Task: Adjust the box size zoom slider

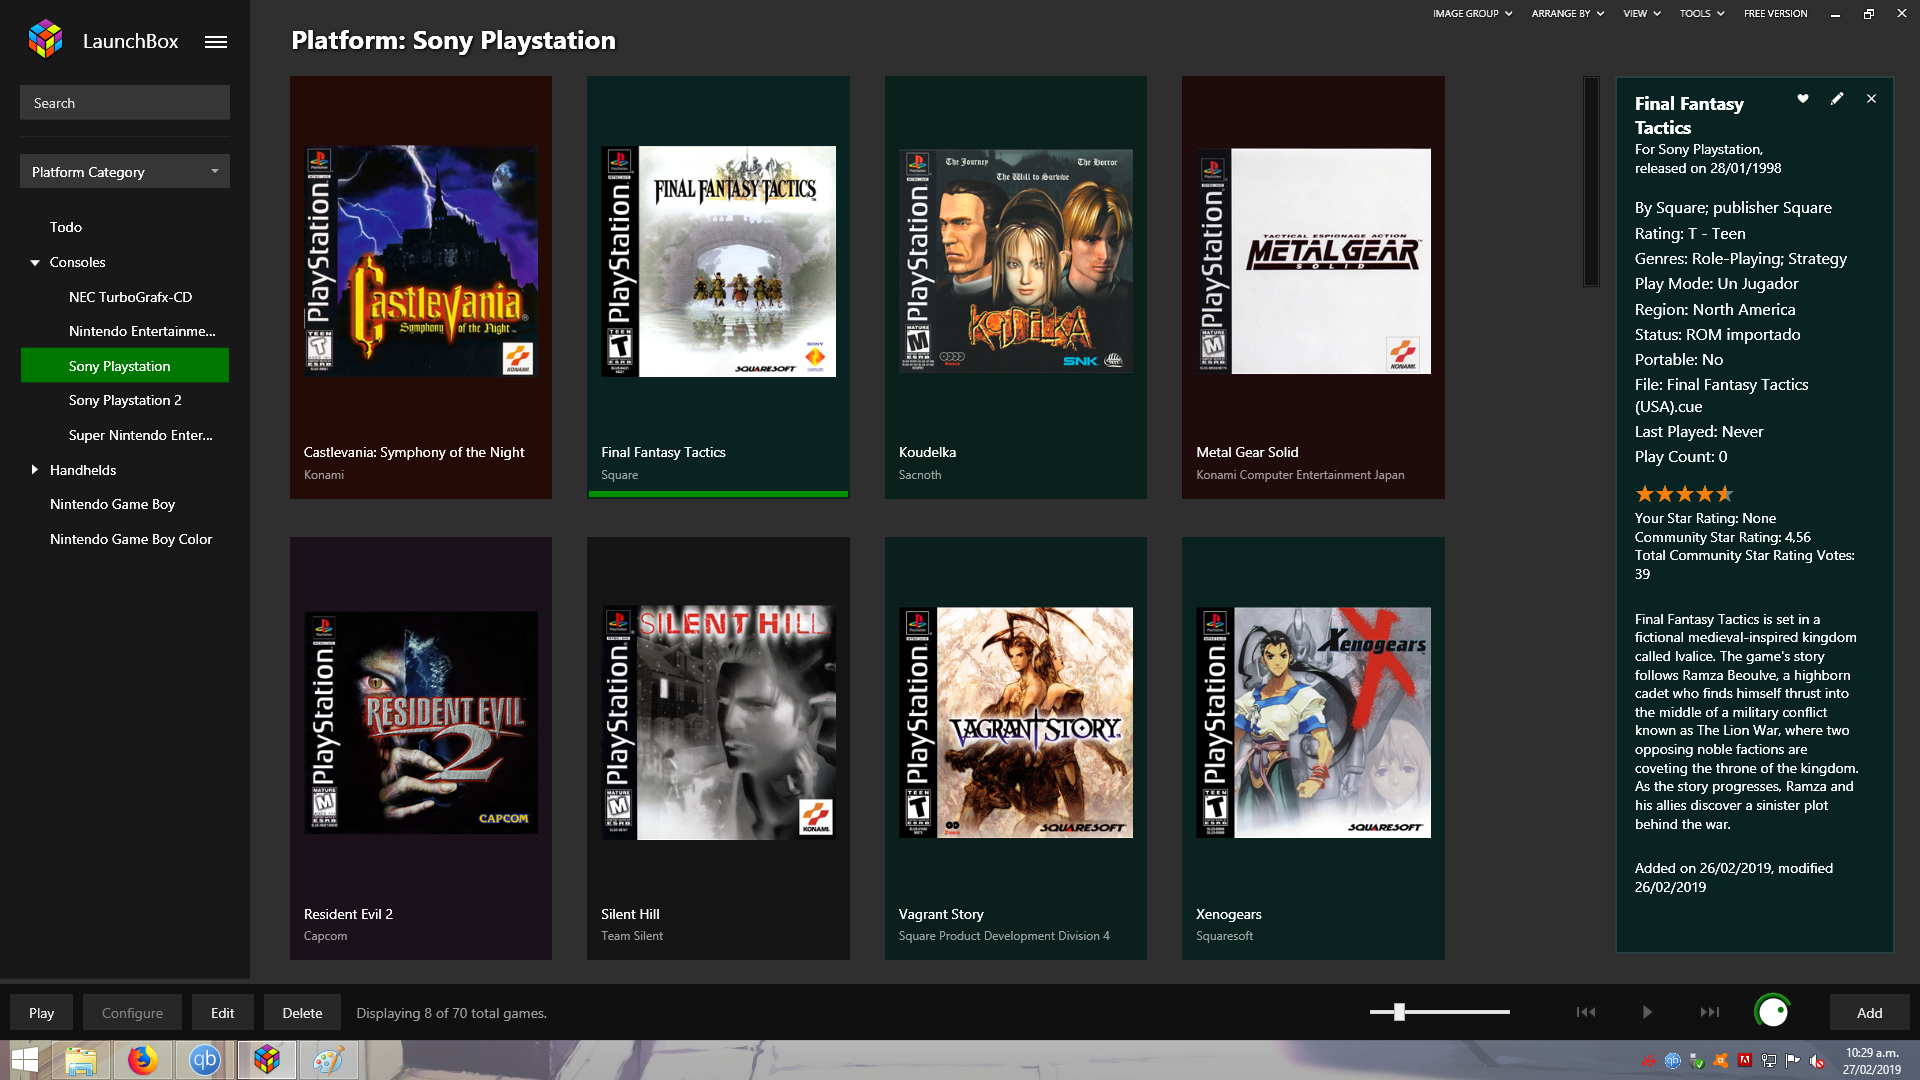Action: tap(1440, 1012)
